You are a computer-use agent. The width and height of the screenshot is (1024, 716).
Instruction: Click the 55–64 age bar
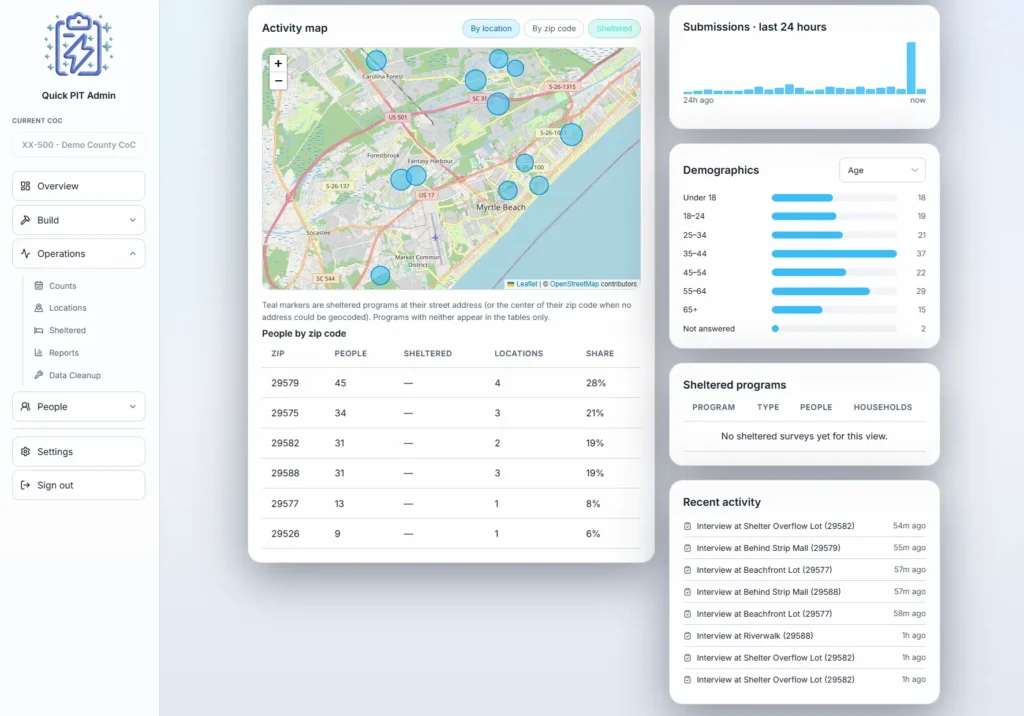pos(820,291)
